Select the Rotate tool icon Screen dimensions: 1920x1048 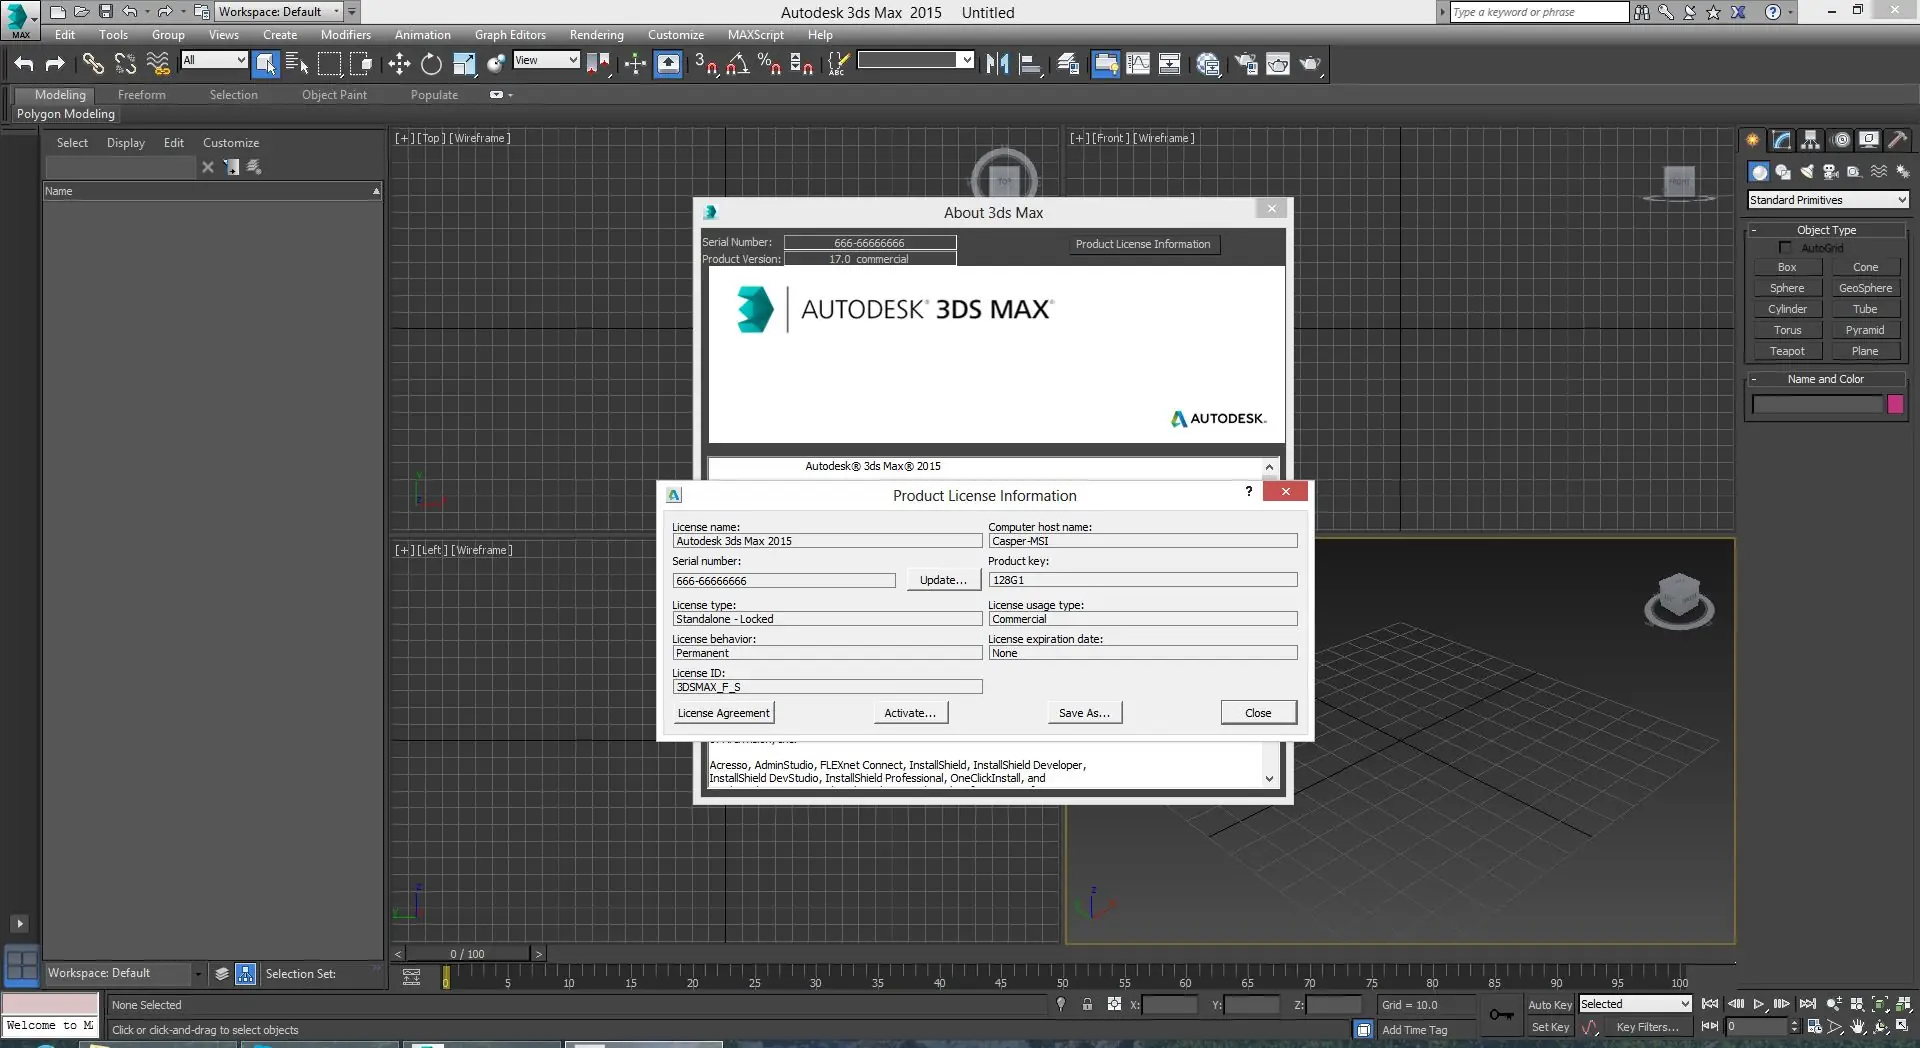coord(431,64)
